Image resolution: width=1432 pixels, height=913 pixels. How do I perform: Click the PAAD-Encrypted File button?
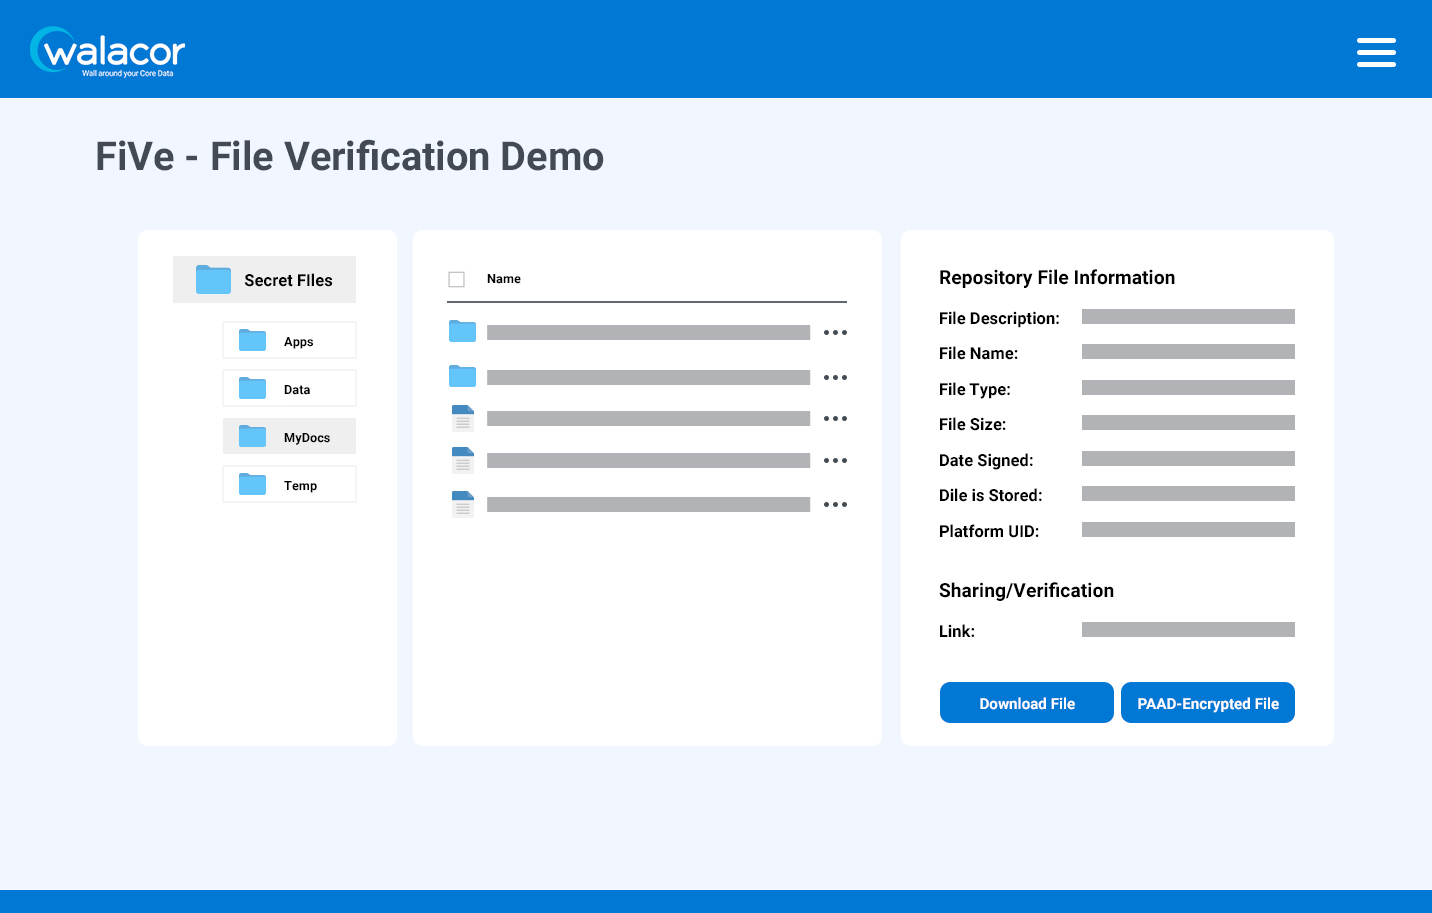pyautogui.click(x=1208, y=703)
